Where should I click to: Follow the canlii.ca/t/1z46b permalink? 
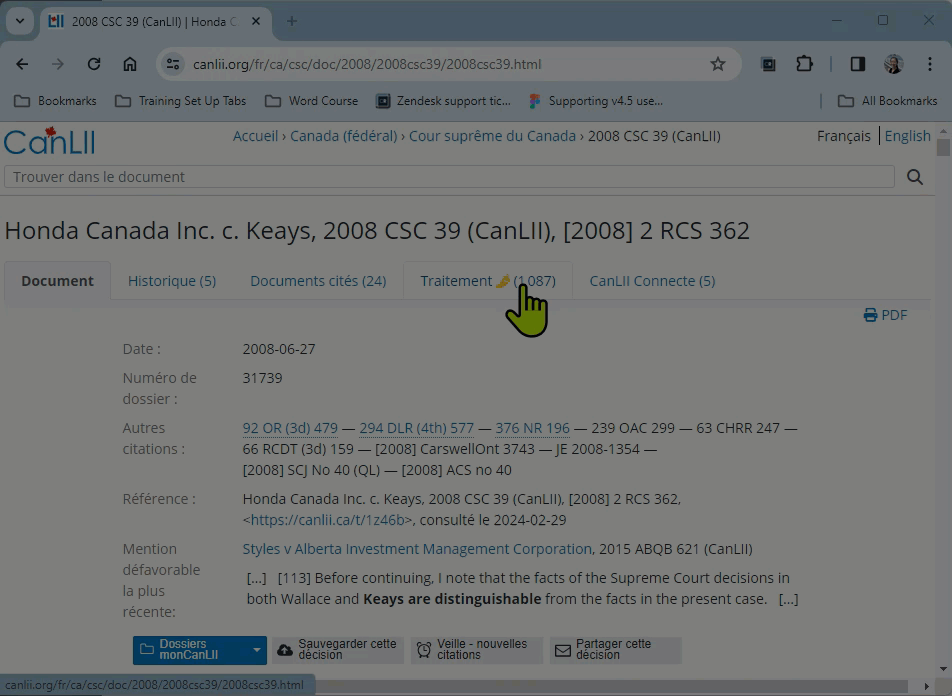328,520
